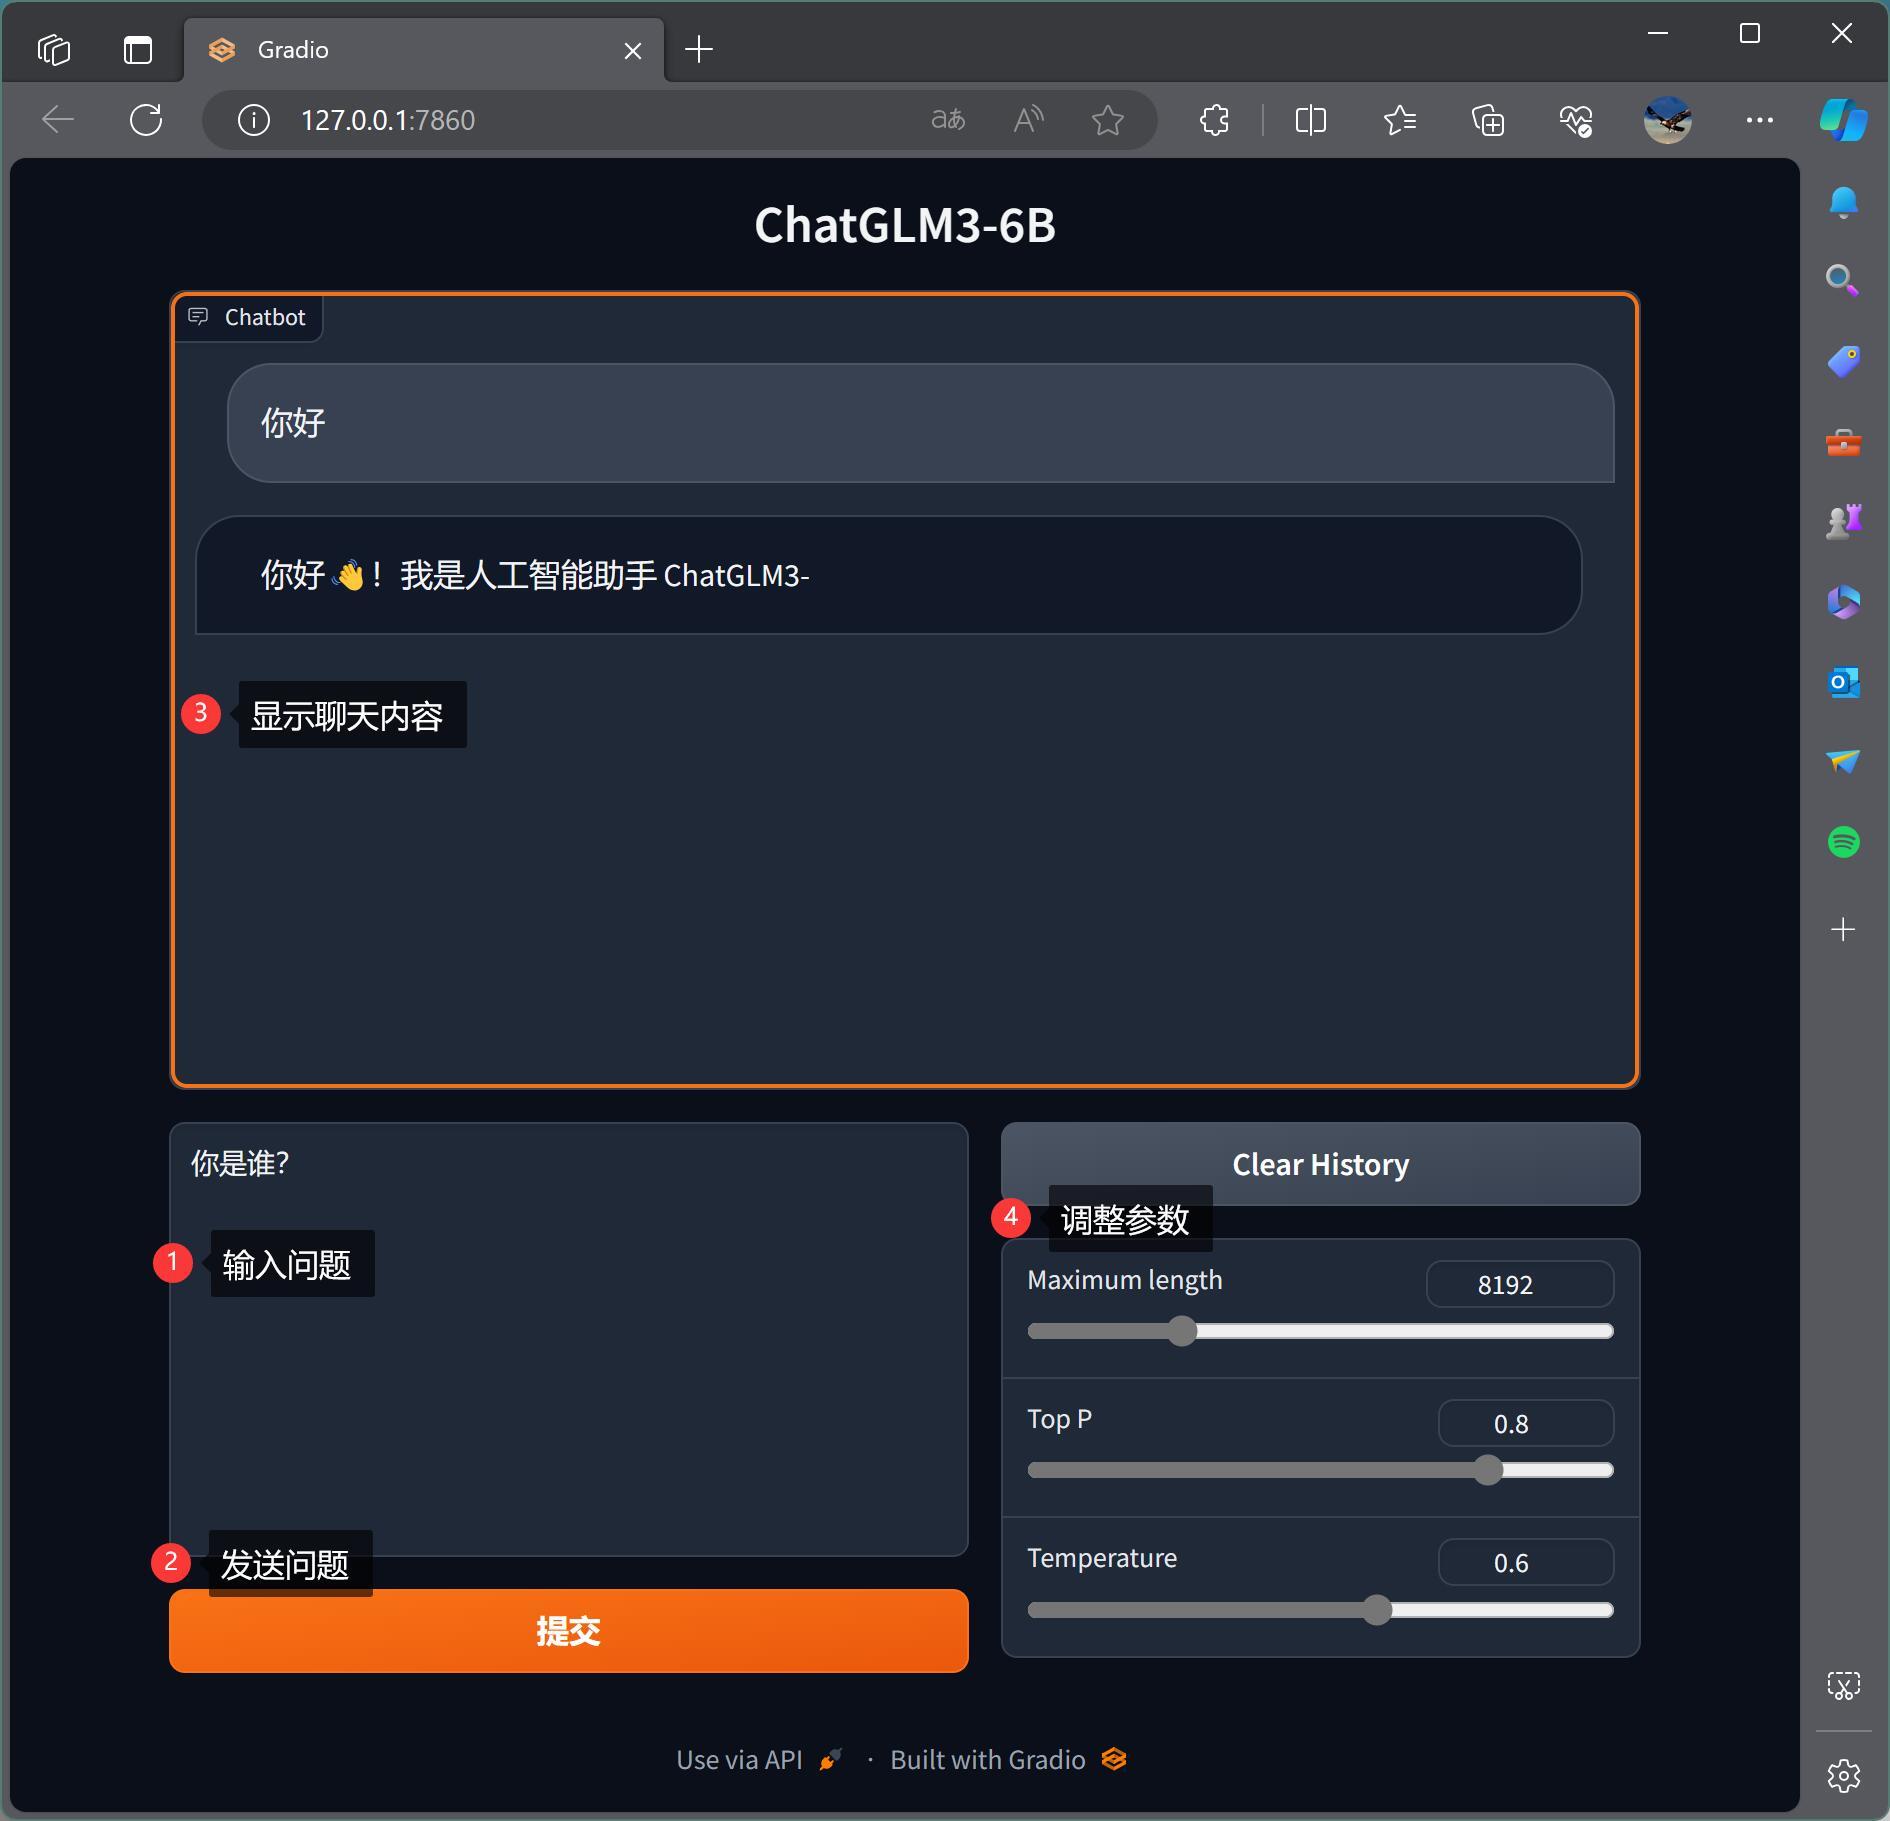This screenshot has width=1890, height=1821.
Task: Start Read aloud from address bar
Action: pyautogui.click(x=1028, y=120)
